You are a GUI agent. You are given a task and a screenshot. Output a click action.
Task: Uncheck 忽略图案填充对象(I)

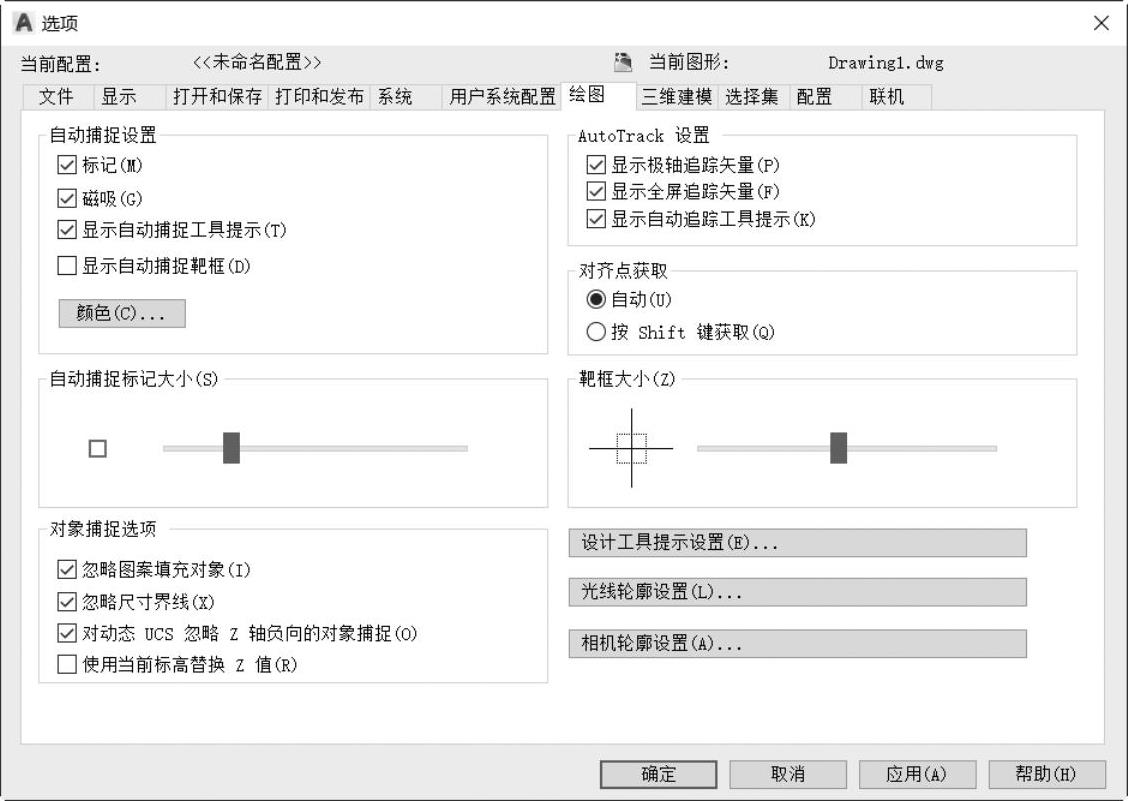coord(67,570)
